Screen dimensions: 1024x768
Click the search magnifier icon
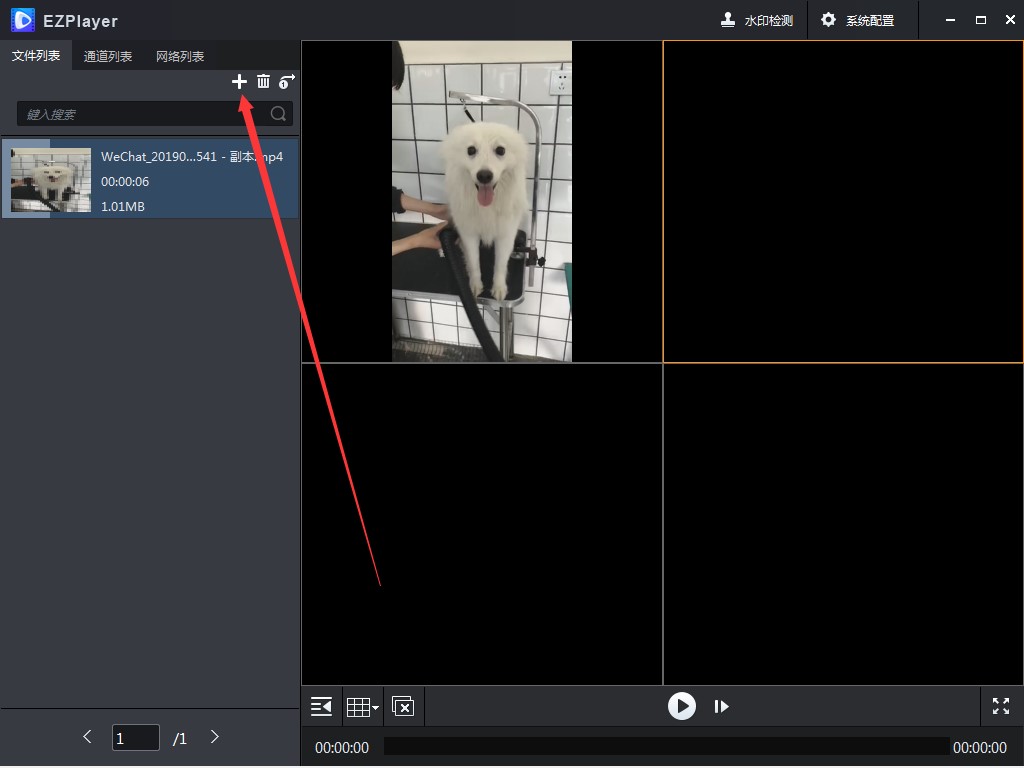pos(277,113)
